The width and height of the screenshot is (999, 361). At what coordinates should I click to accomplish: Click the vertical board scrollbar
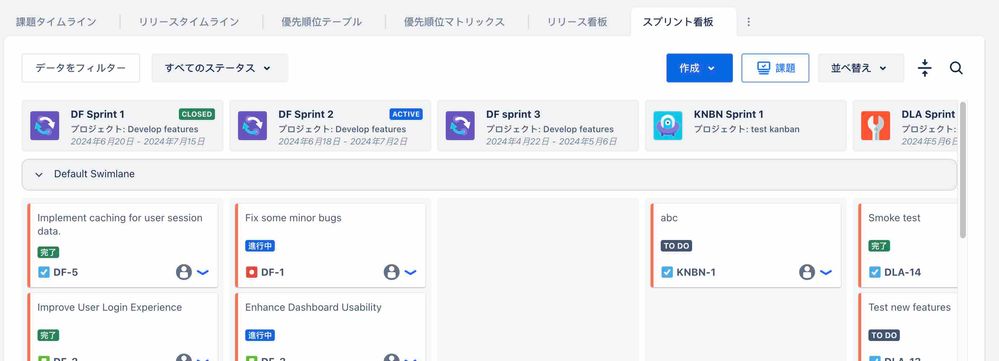(x=962, y=169)
